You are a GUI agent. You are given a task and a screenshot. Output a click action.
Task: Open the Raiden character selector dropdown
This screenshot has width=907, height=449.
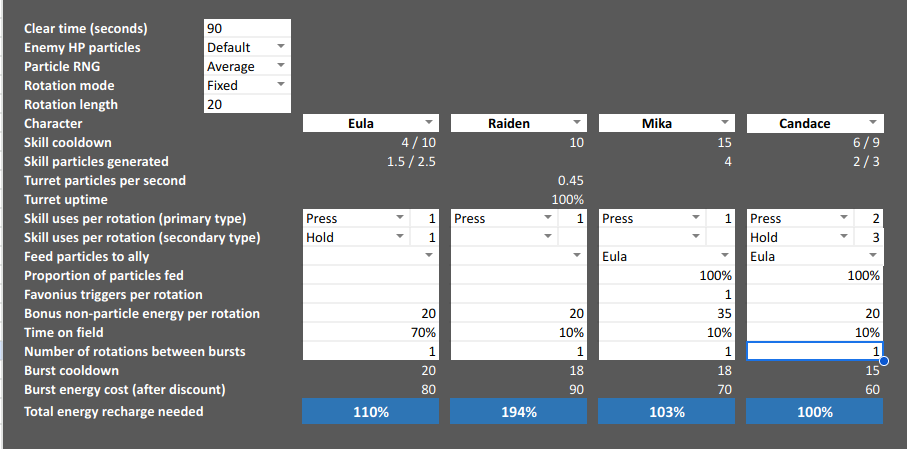[577, 123]
